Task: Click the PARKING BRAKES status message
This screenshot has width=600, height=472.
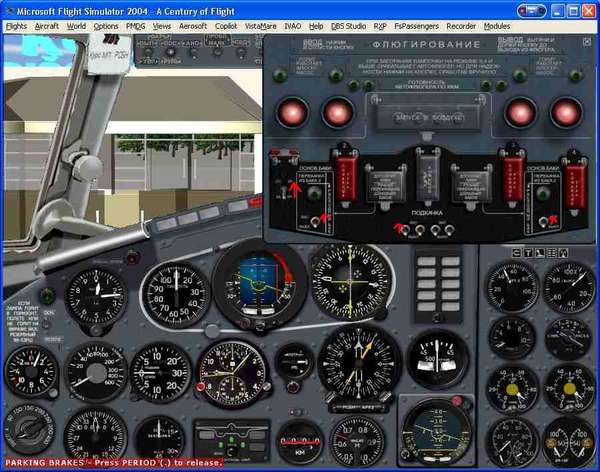Action: (114, 462)
